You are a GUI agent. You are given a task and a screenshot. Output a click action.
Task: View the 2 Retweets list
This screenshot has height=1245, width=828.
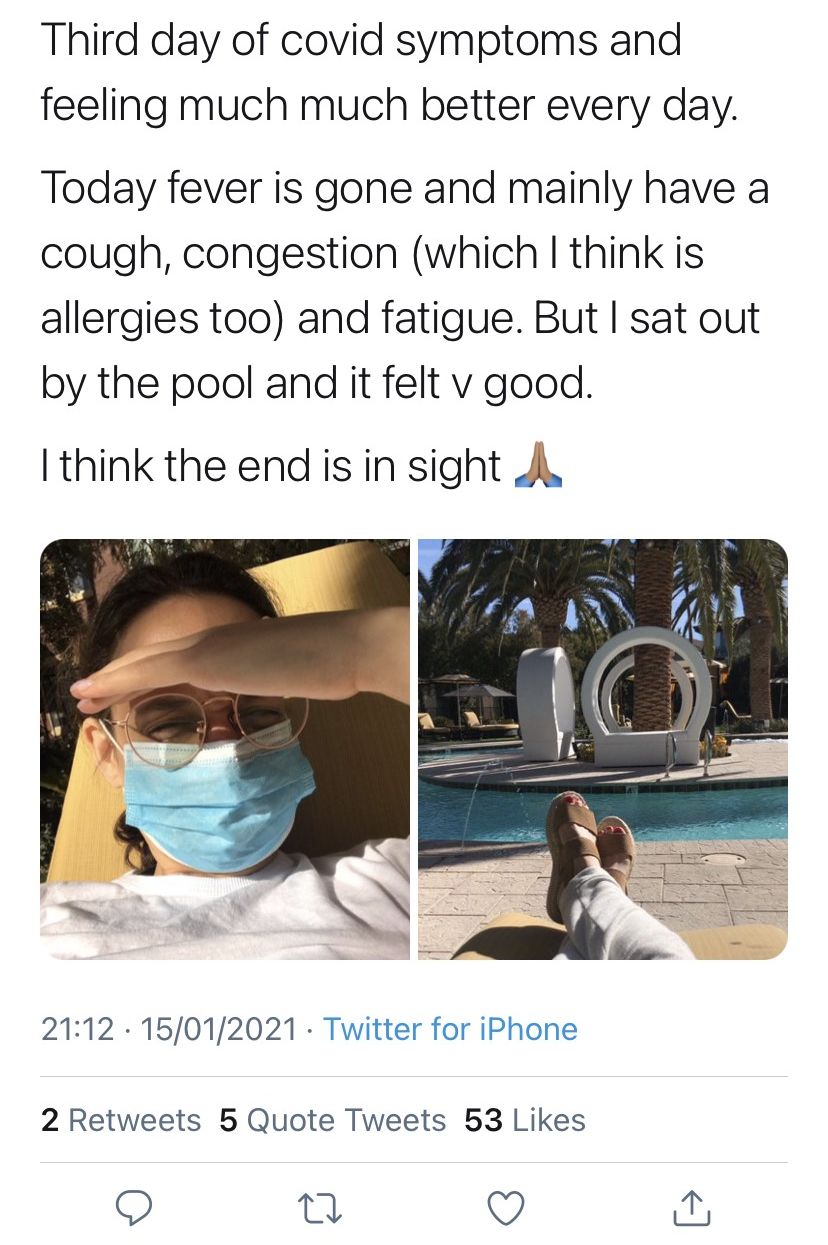(x=121, y=1120)
